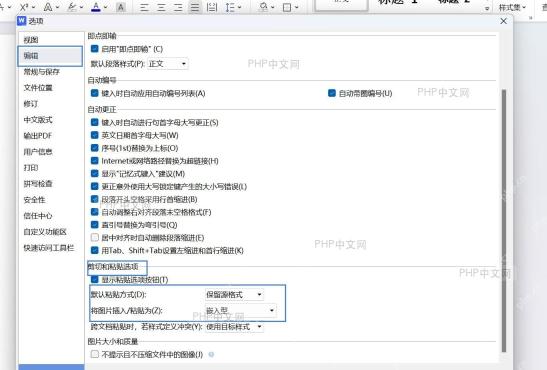Click the character shading gray A icon

pos(121,7)
